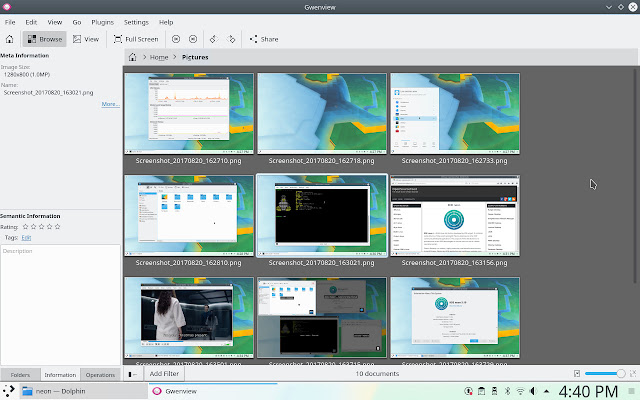Expand the chevron before Pictures breadcrumb

(x=175, y=57)
